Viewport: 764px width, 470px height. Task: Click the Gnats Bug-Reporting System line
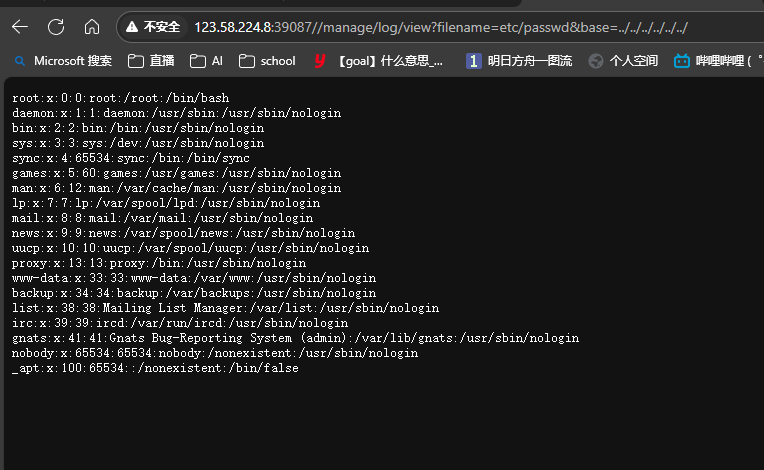pos(296,338)
